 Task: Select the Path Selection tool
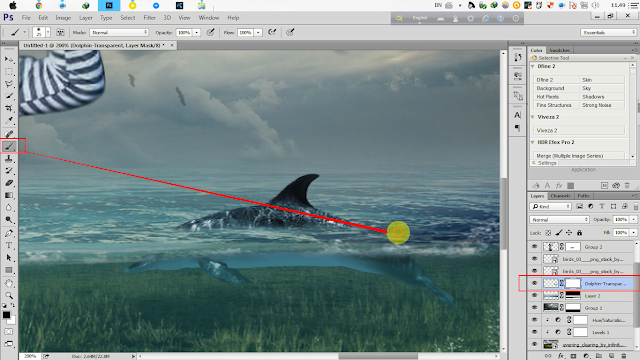point(9,258)
